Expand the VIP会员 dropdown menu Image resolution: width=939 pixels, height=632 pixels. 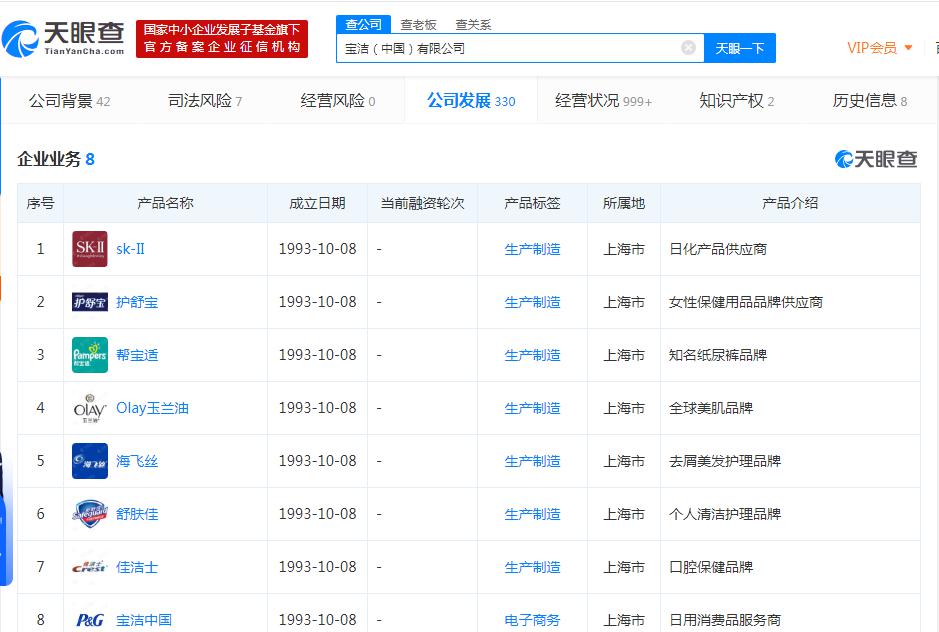(x=880, y=48)
